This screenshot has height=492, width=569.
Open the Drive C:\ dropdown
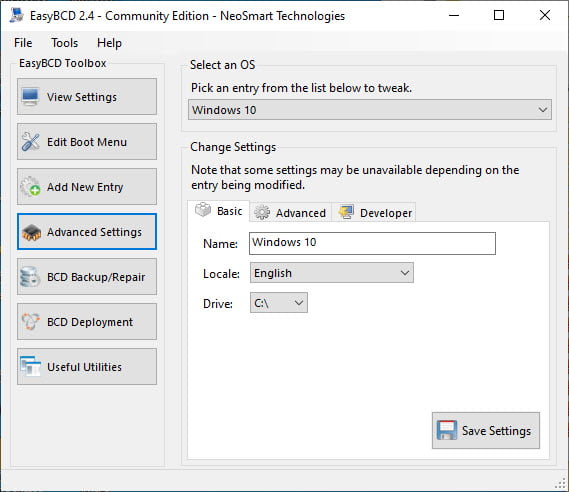[279, 303]
